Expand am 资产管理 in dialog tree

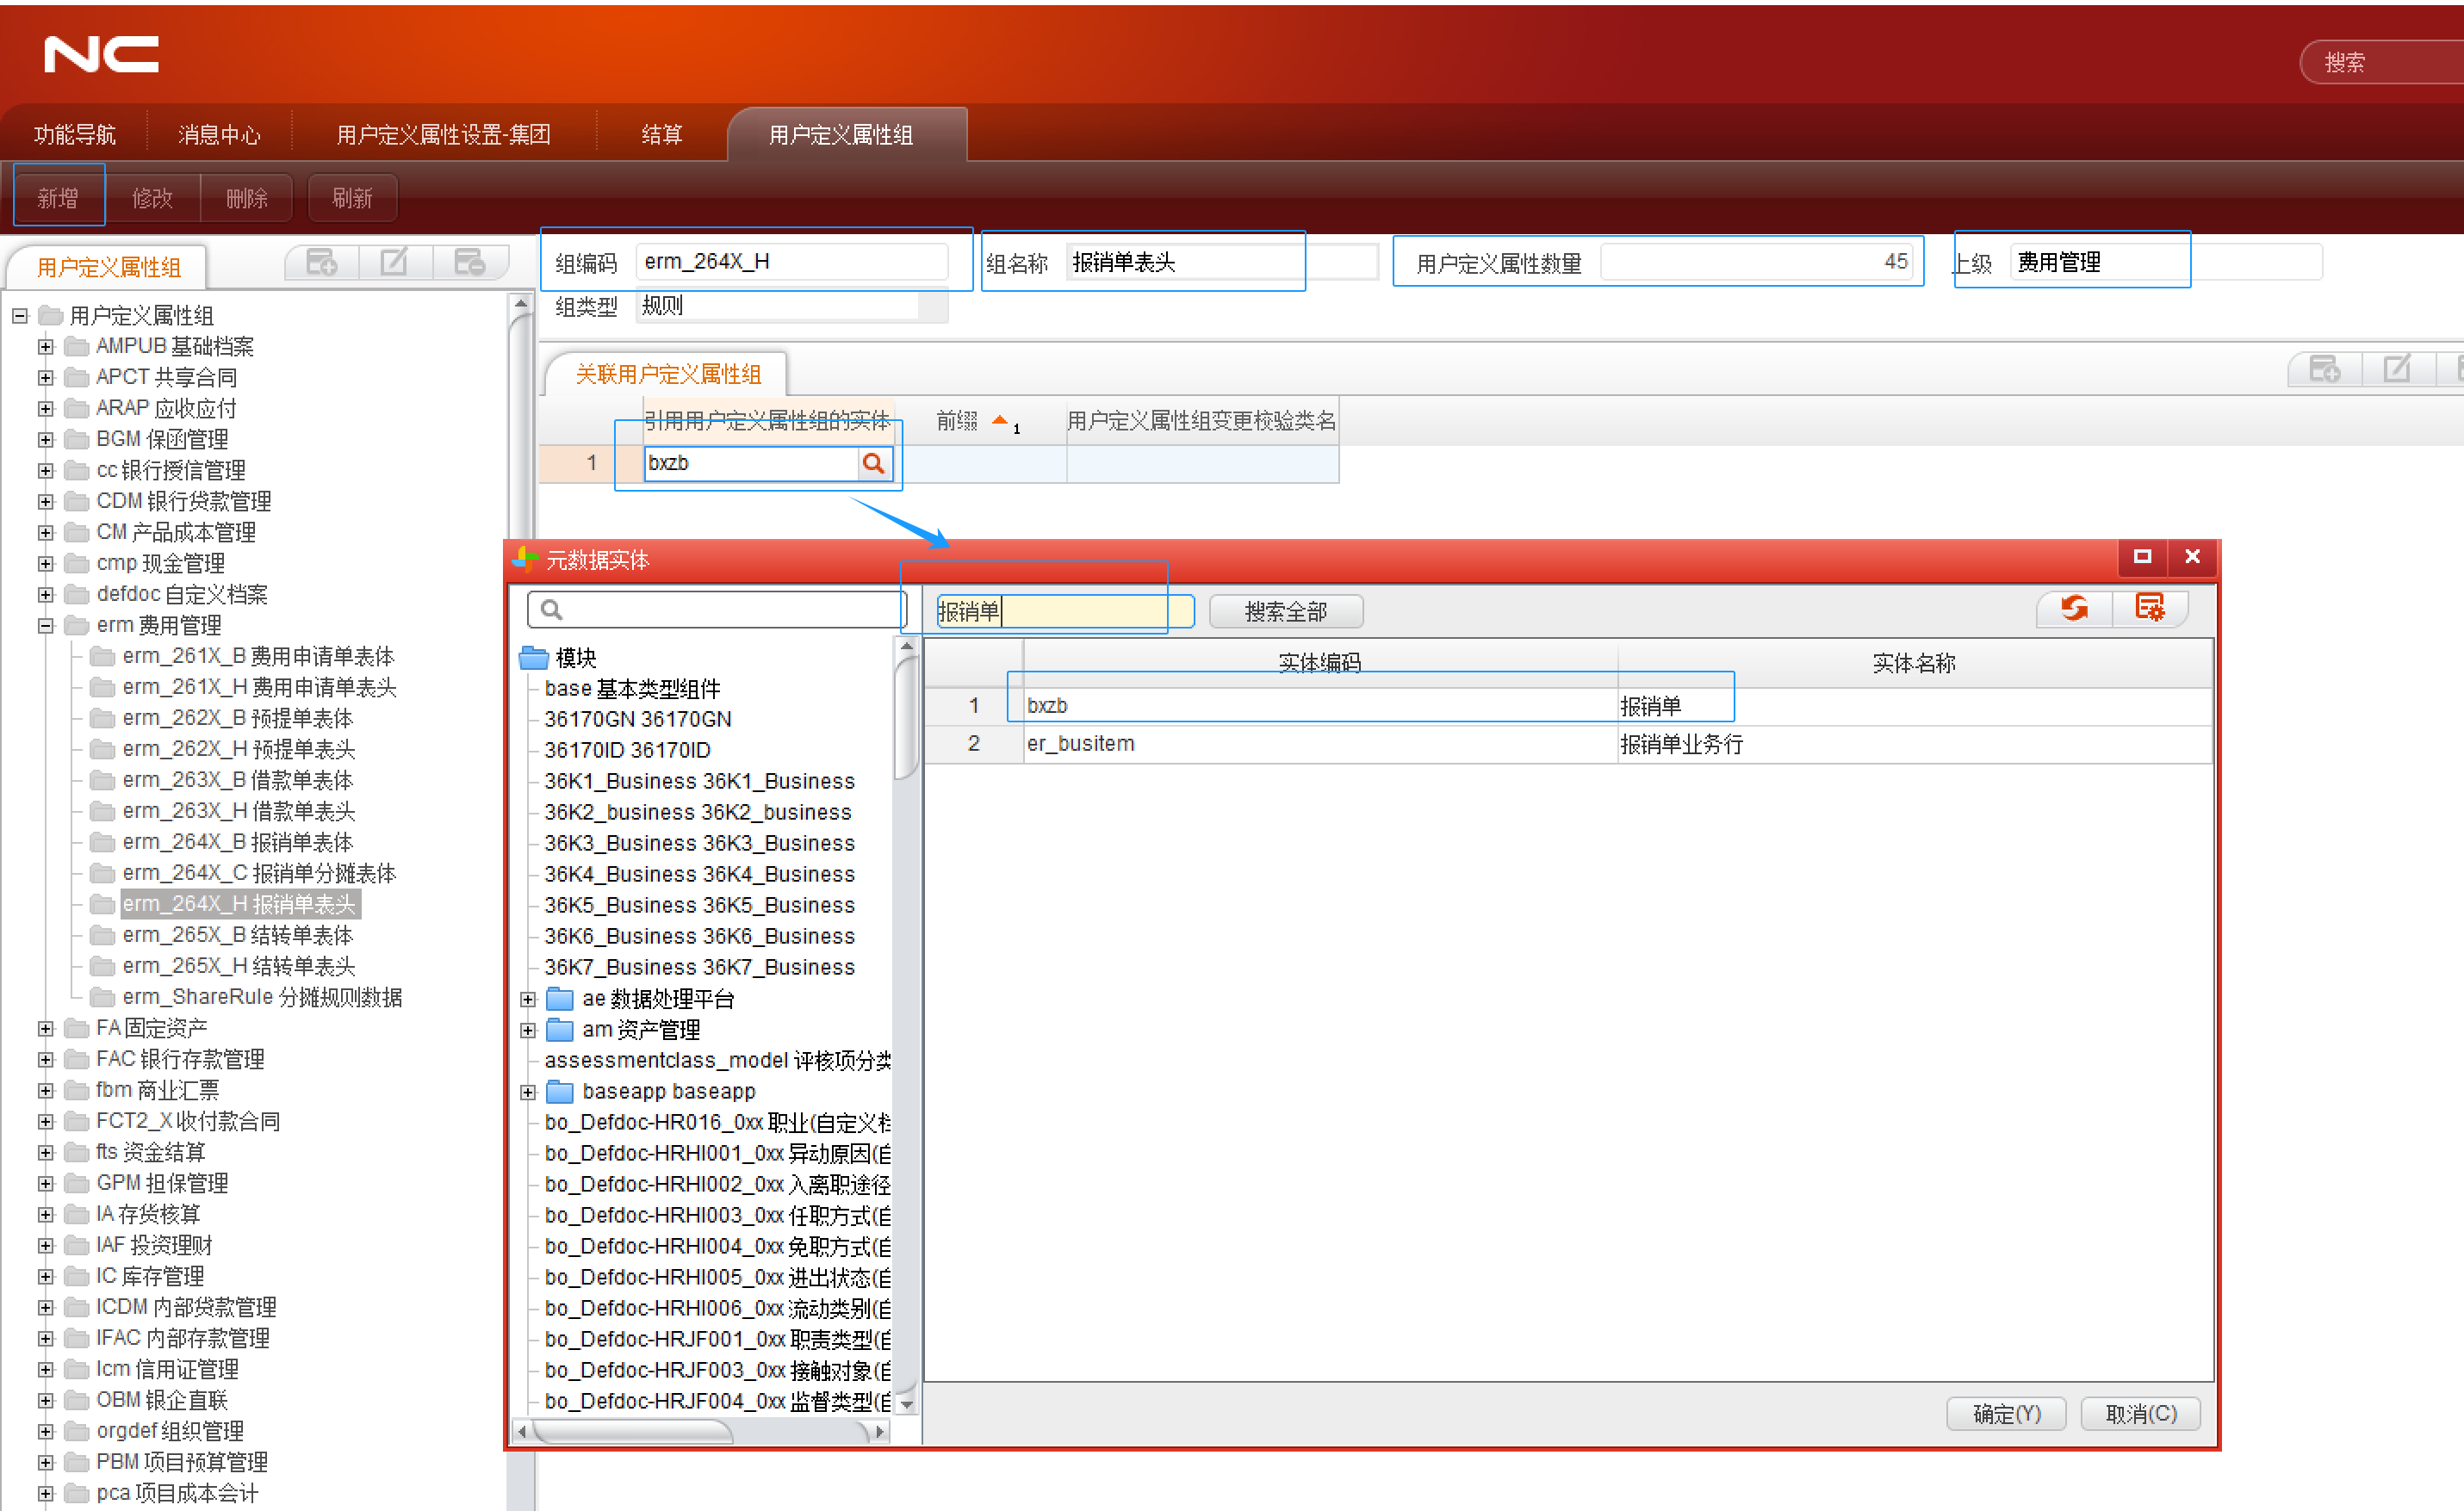click(528, 1030)
